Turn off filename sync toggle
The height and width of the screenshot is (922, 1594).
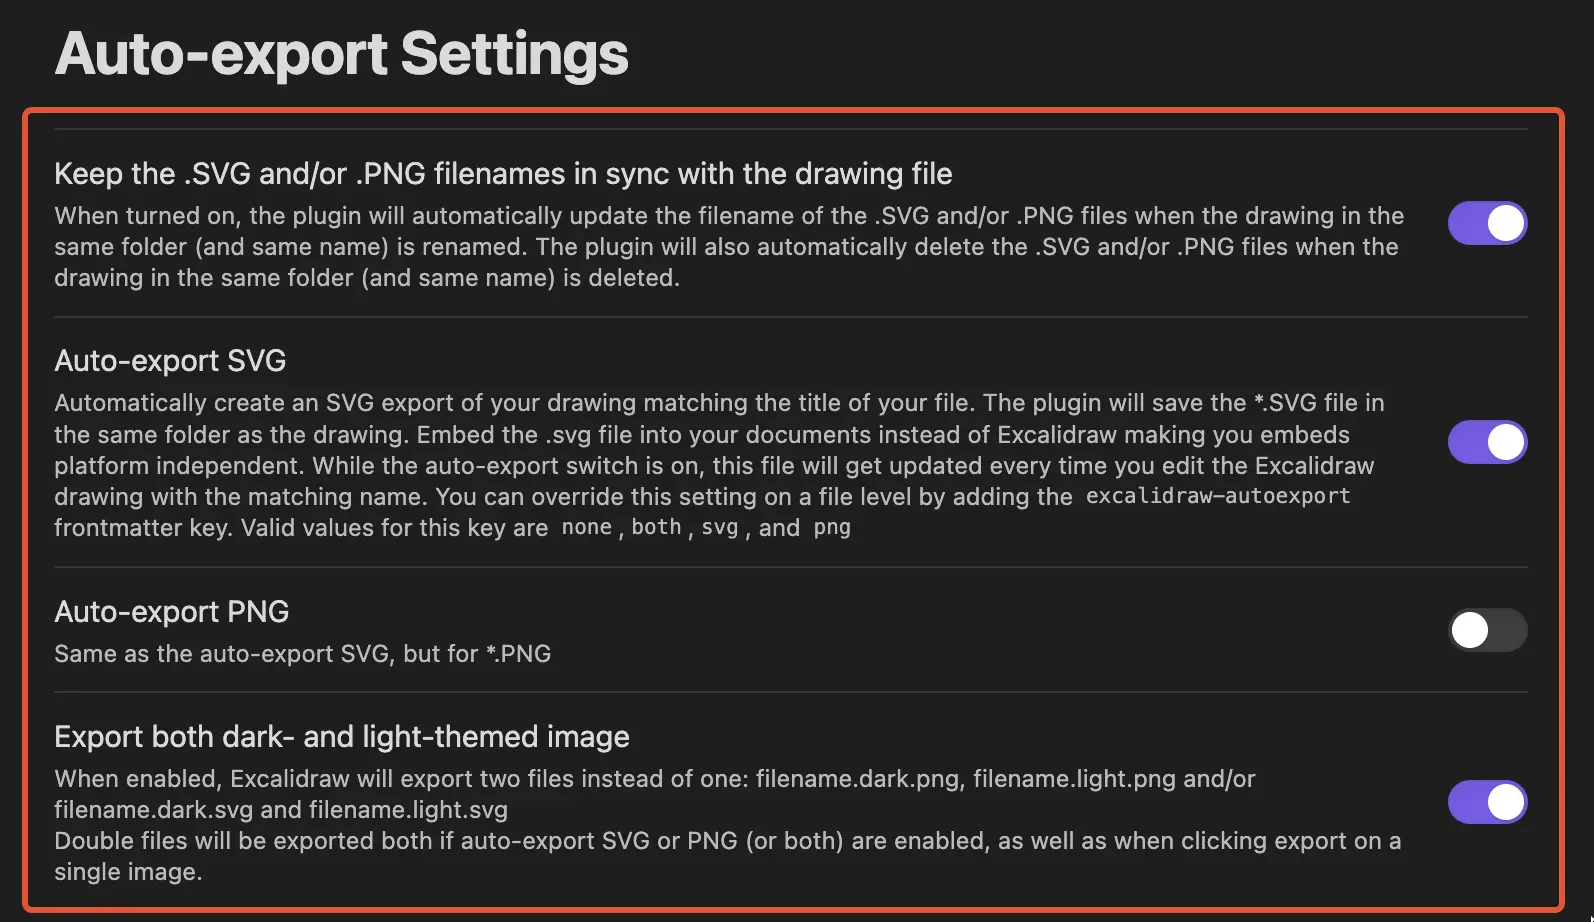click(1487, 223)
